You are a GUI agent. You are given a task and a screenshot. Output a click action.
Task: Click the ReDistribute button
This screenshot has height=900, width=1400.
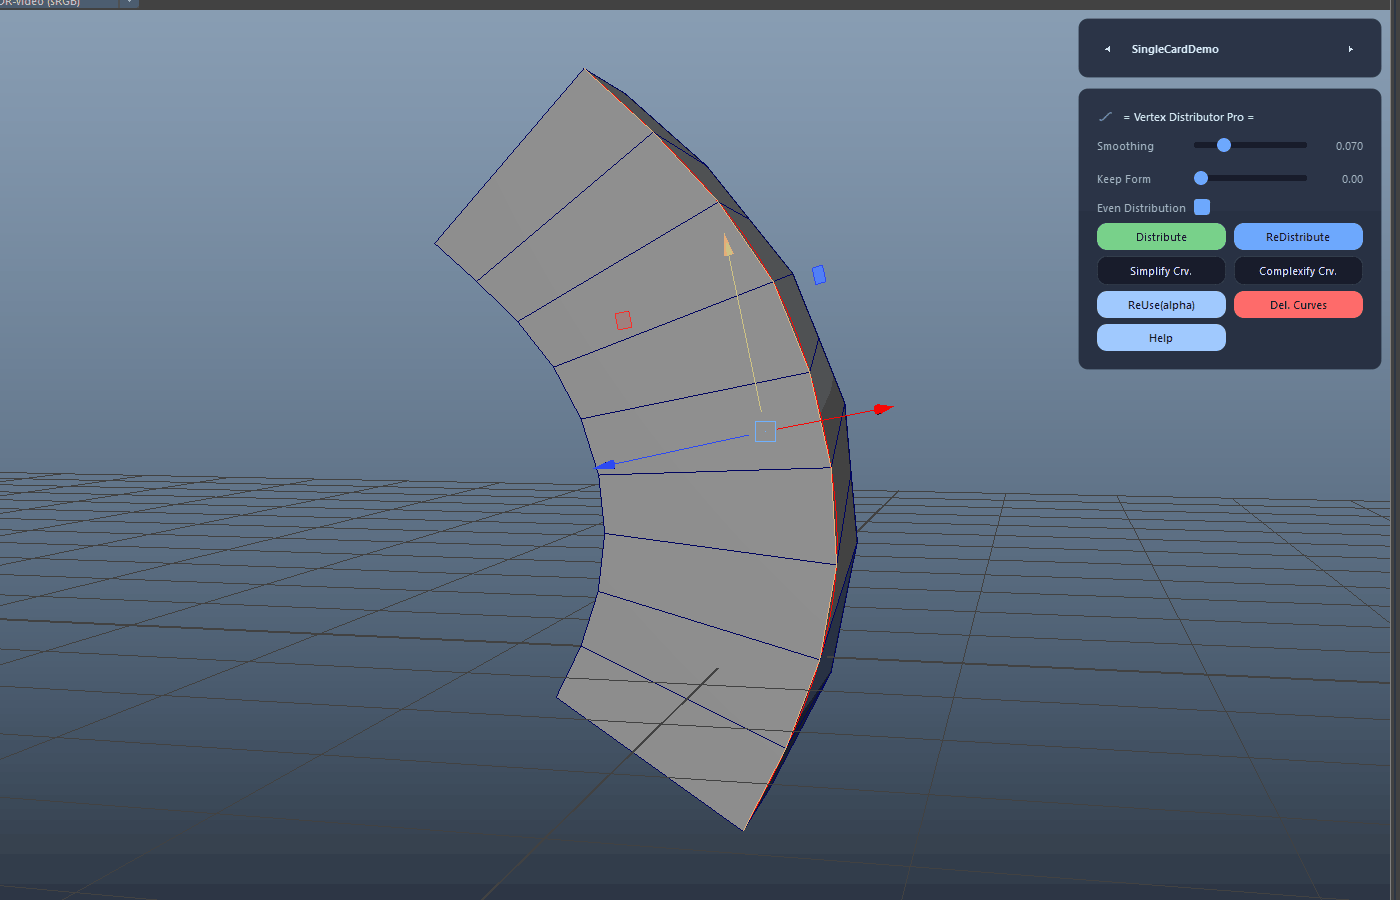pos(1298,237)
